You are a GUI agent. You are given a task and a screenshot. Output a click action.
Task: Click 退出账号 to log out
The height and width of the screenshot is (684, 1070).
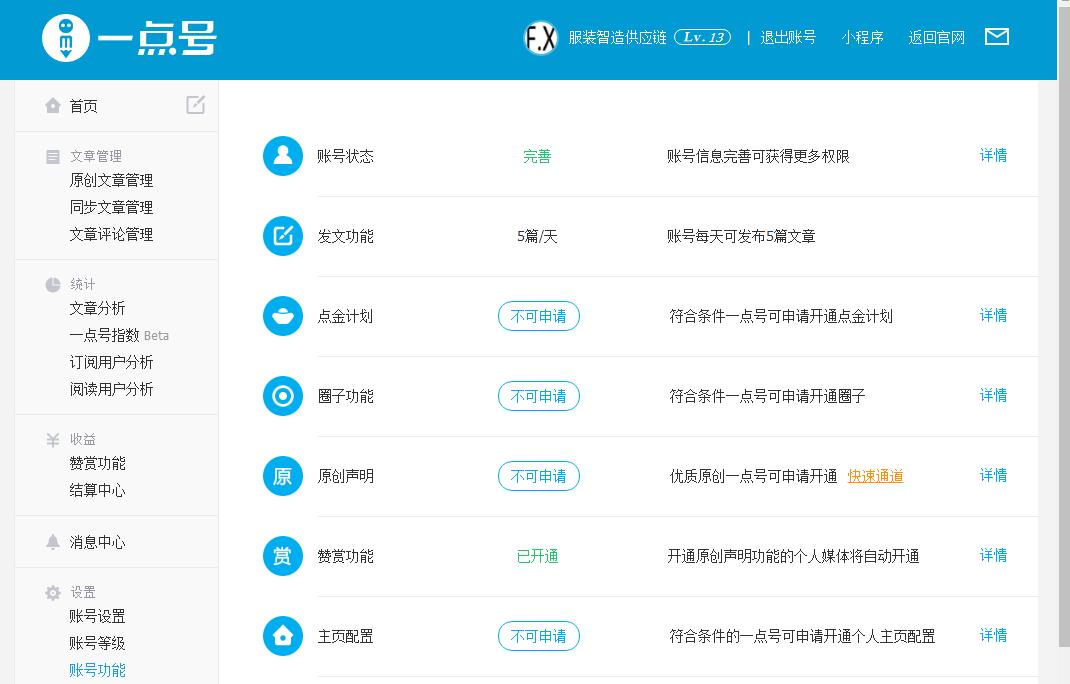(x=789, y=37)
